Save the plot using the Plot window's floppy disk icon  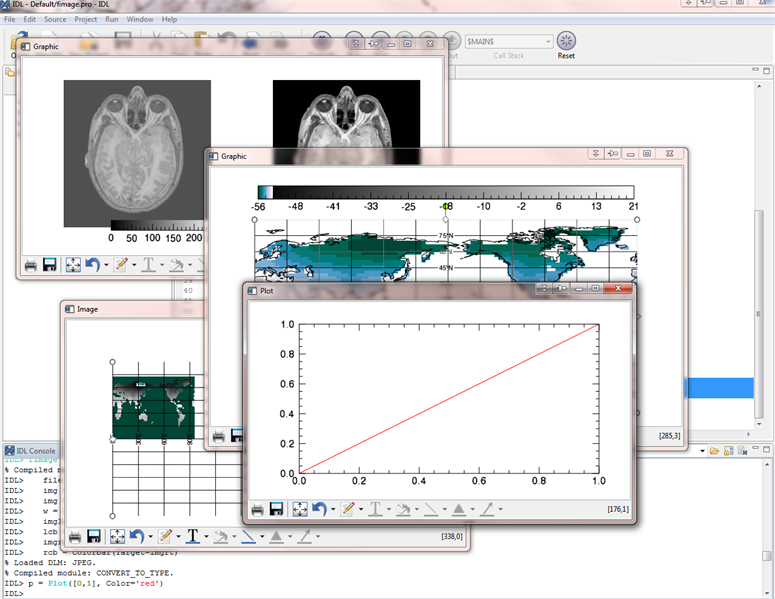(277, 509)
